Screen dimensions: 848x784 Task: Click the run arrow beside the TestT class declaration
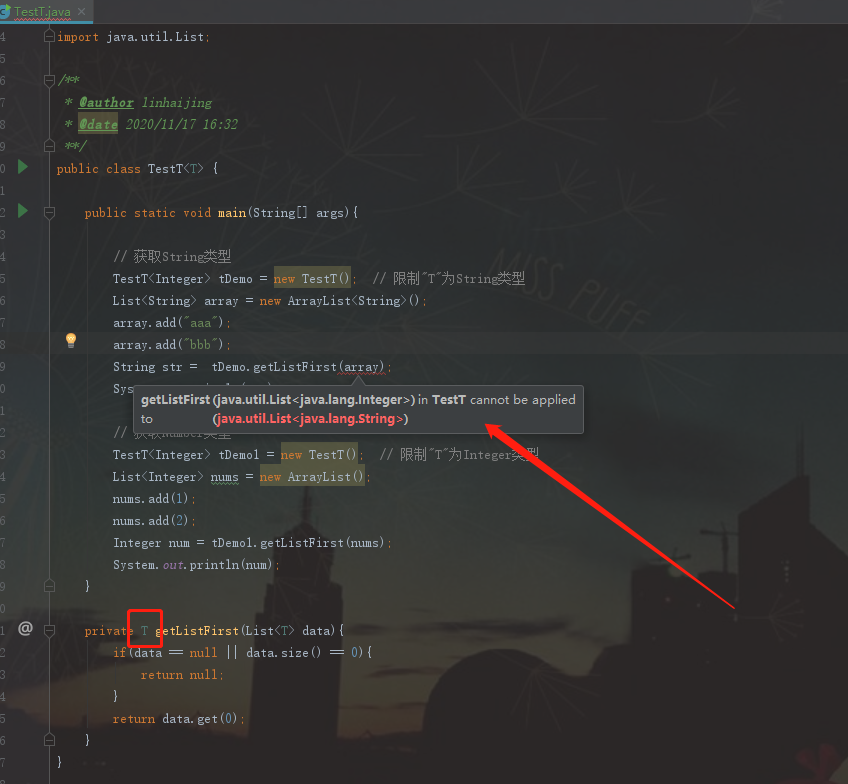tap(22, 168)
